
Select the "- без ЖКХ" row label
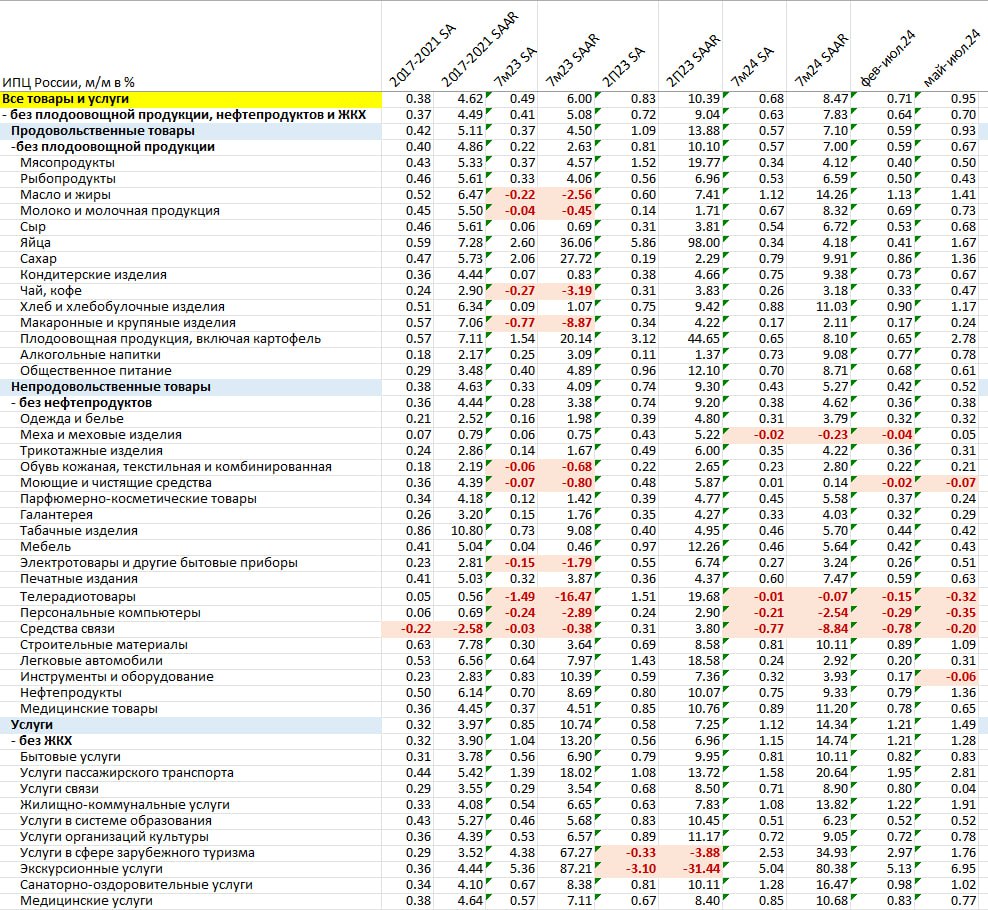(42, 741)
